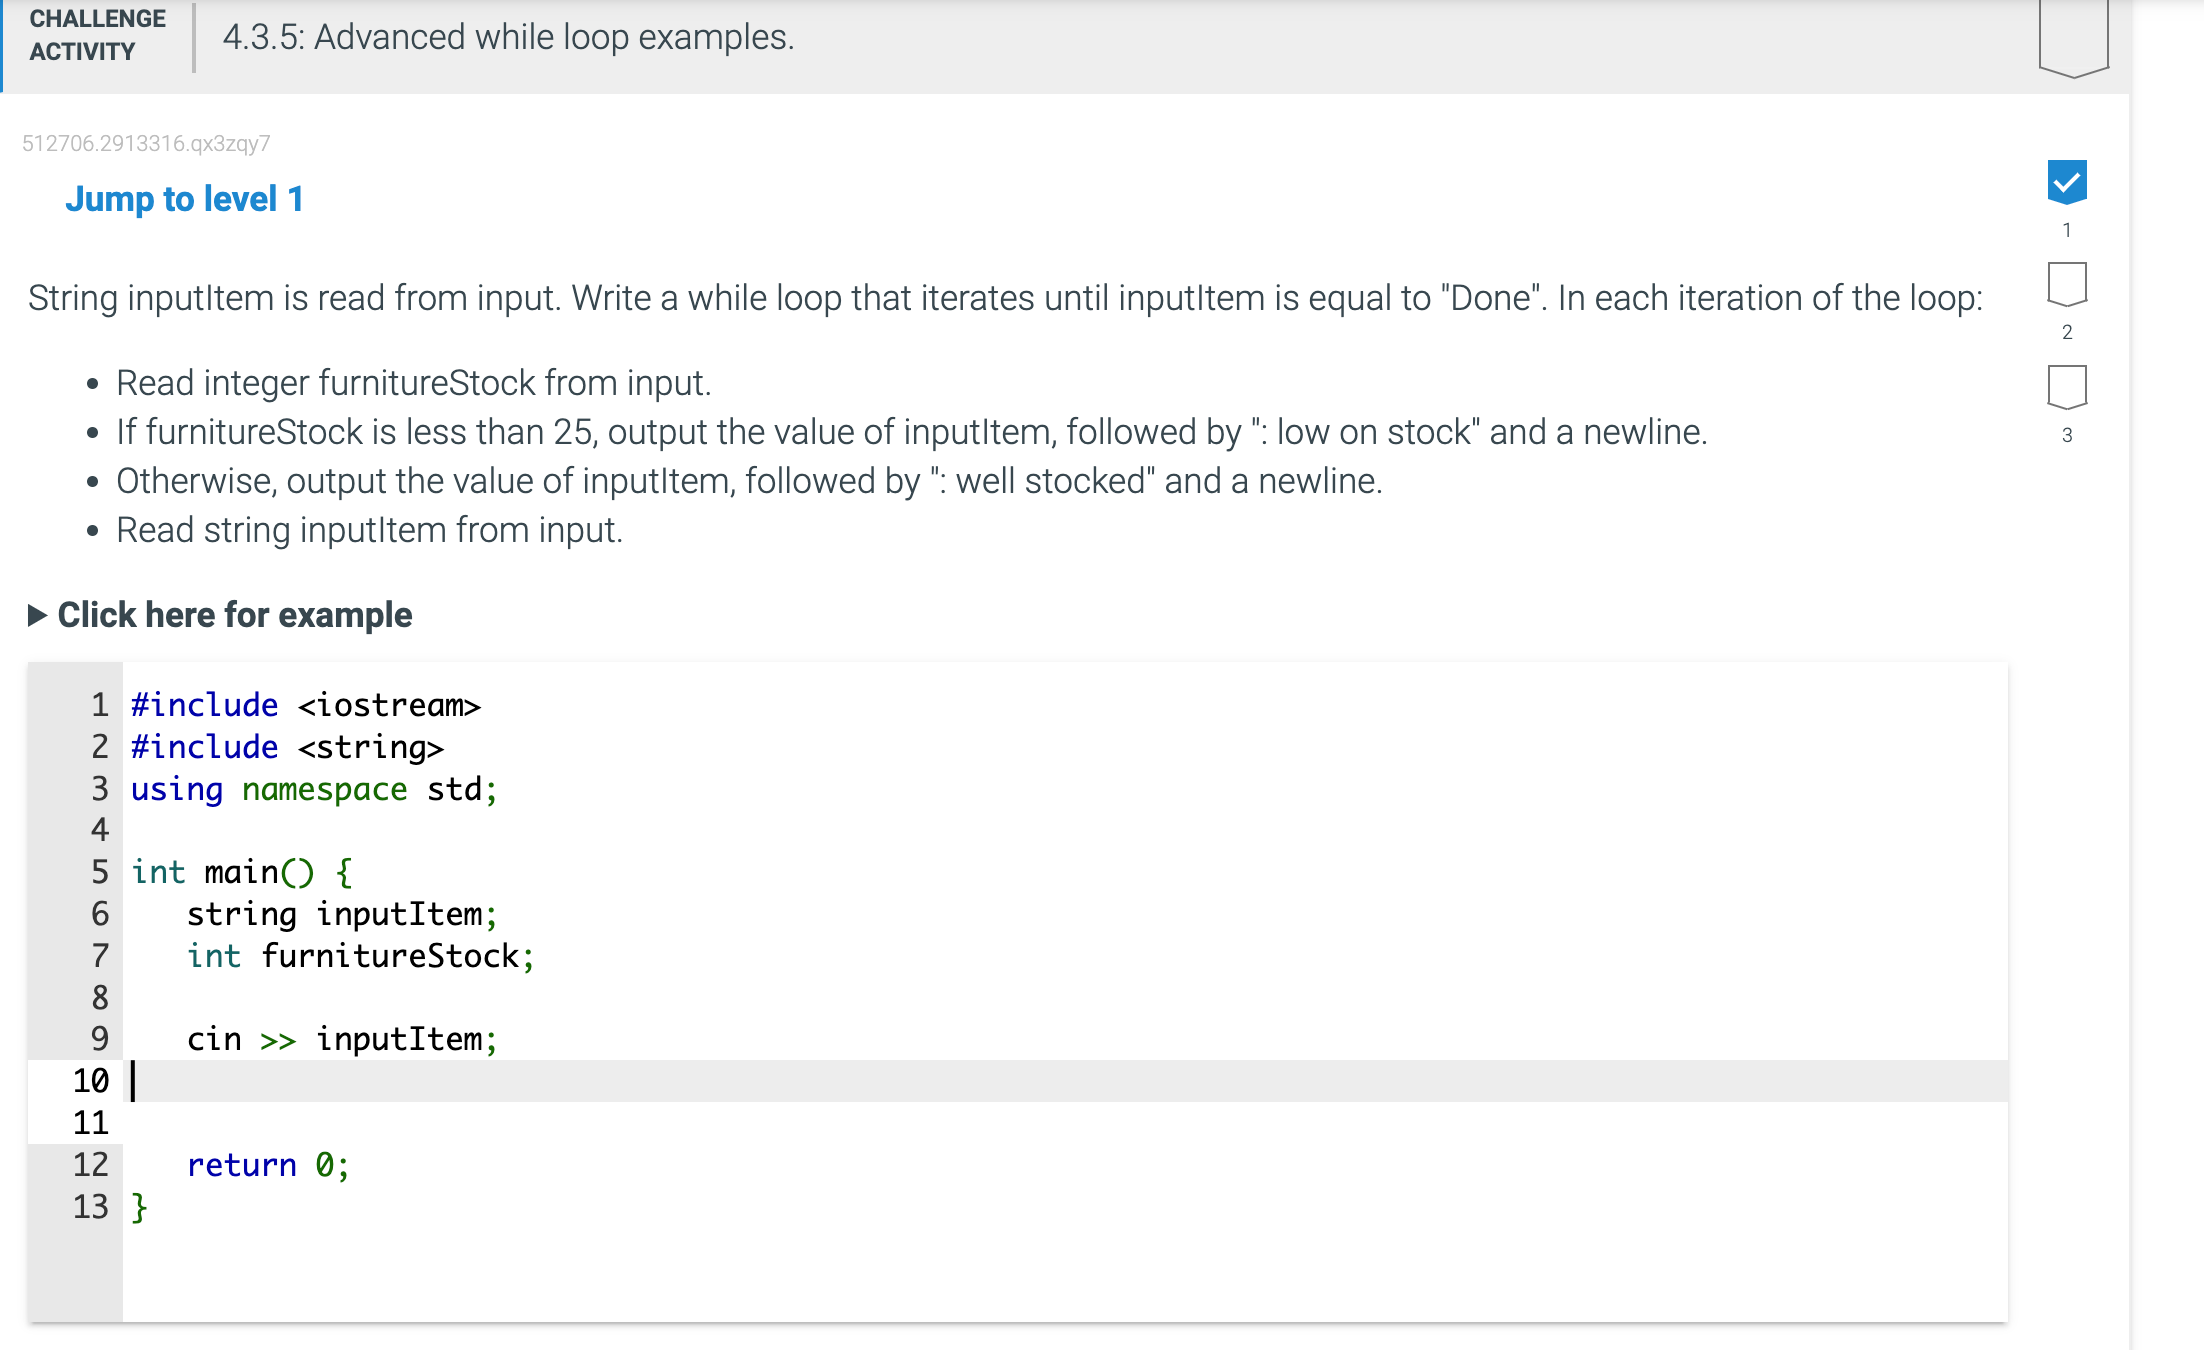Click the 'using namespace std;' line

[314, 789]
